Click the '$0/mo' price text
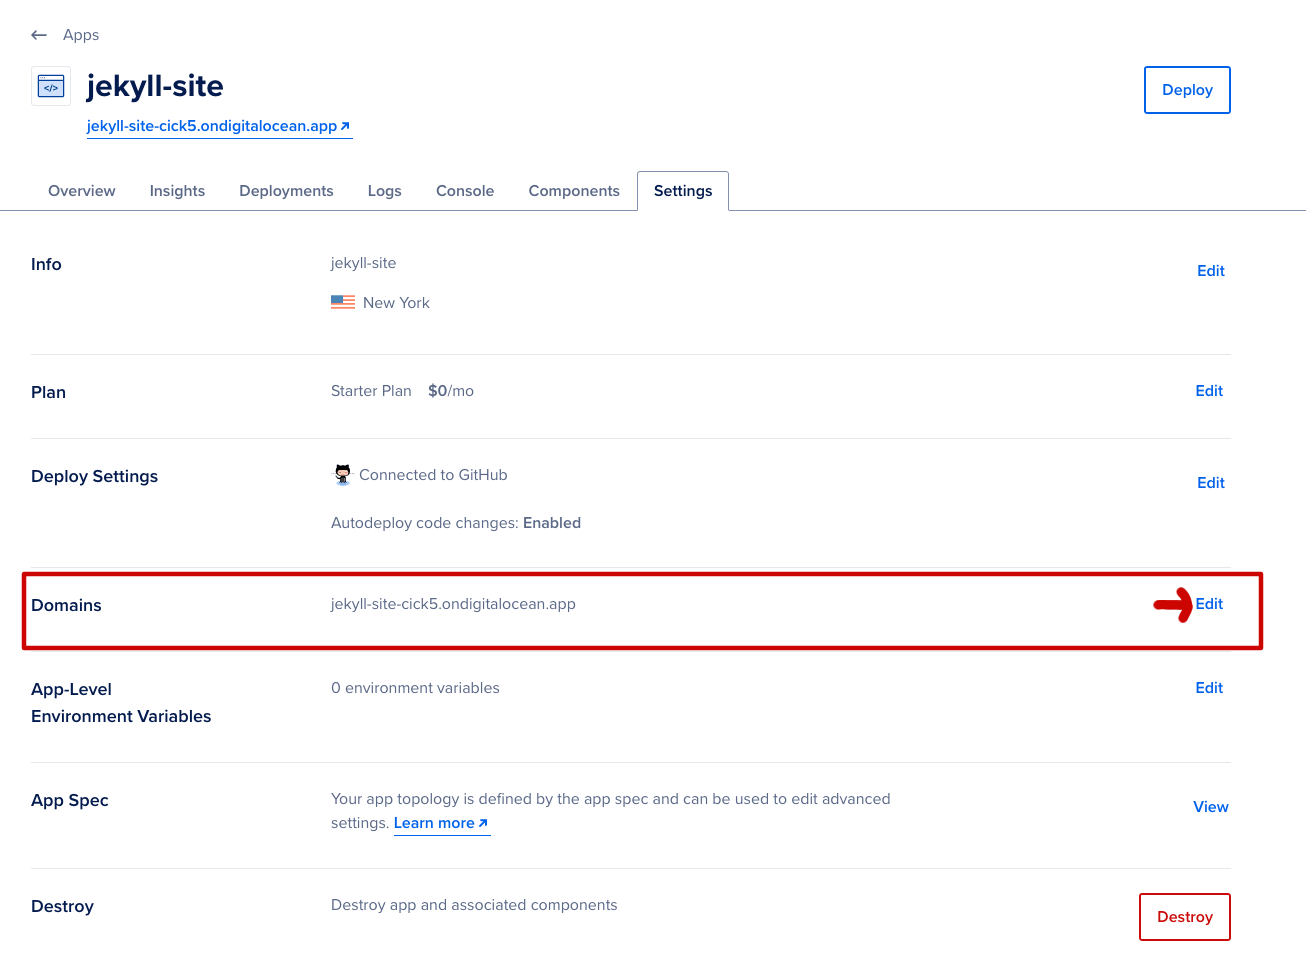This screenshot has width=1306, height=962. coord(451,391)
